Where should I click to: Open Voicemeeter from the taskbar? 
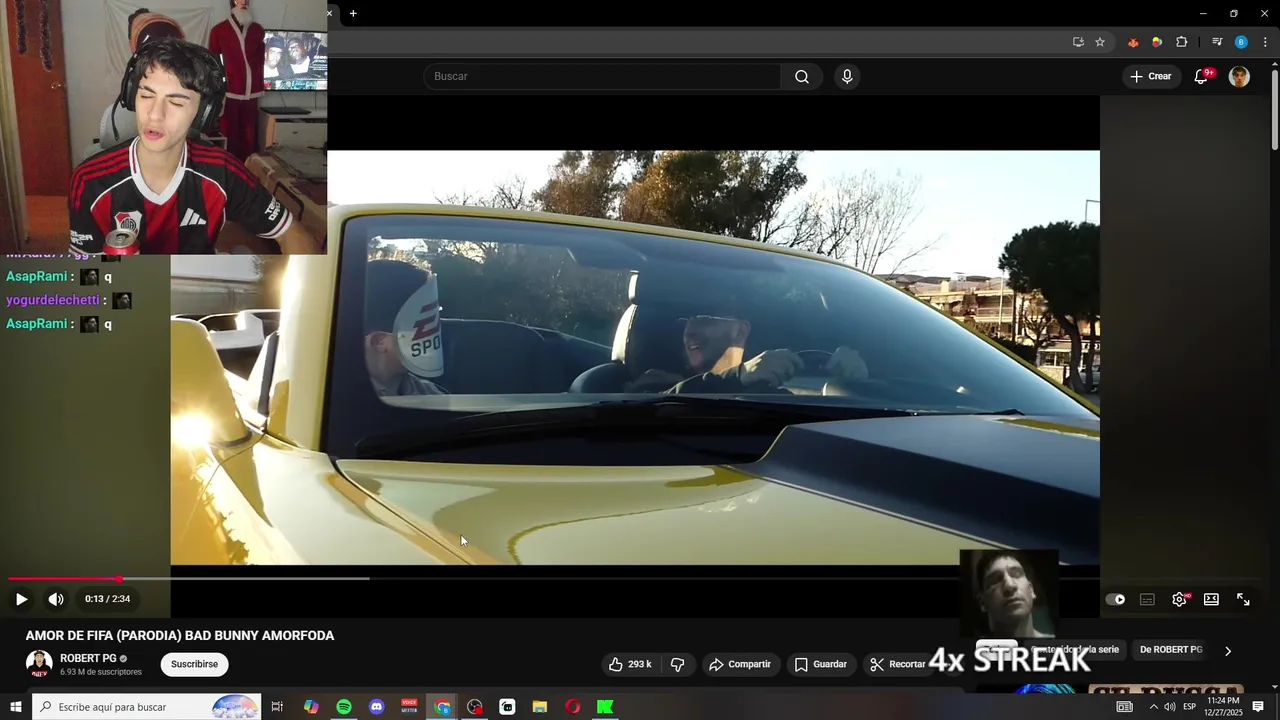(409, 707)
